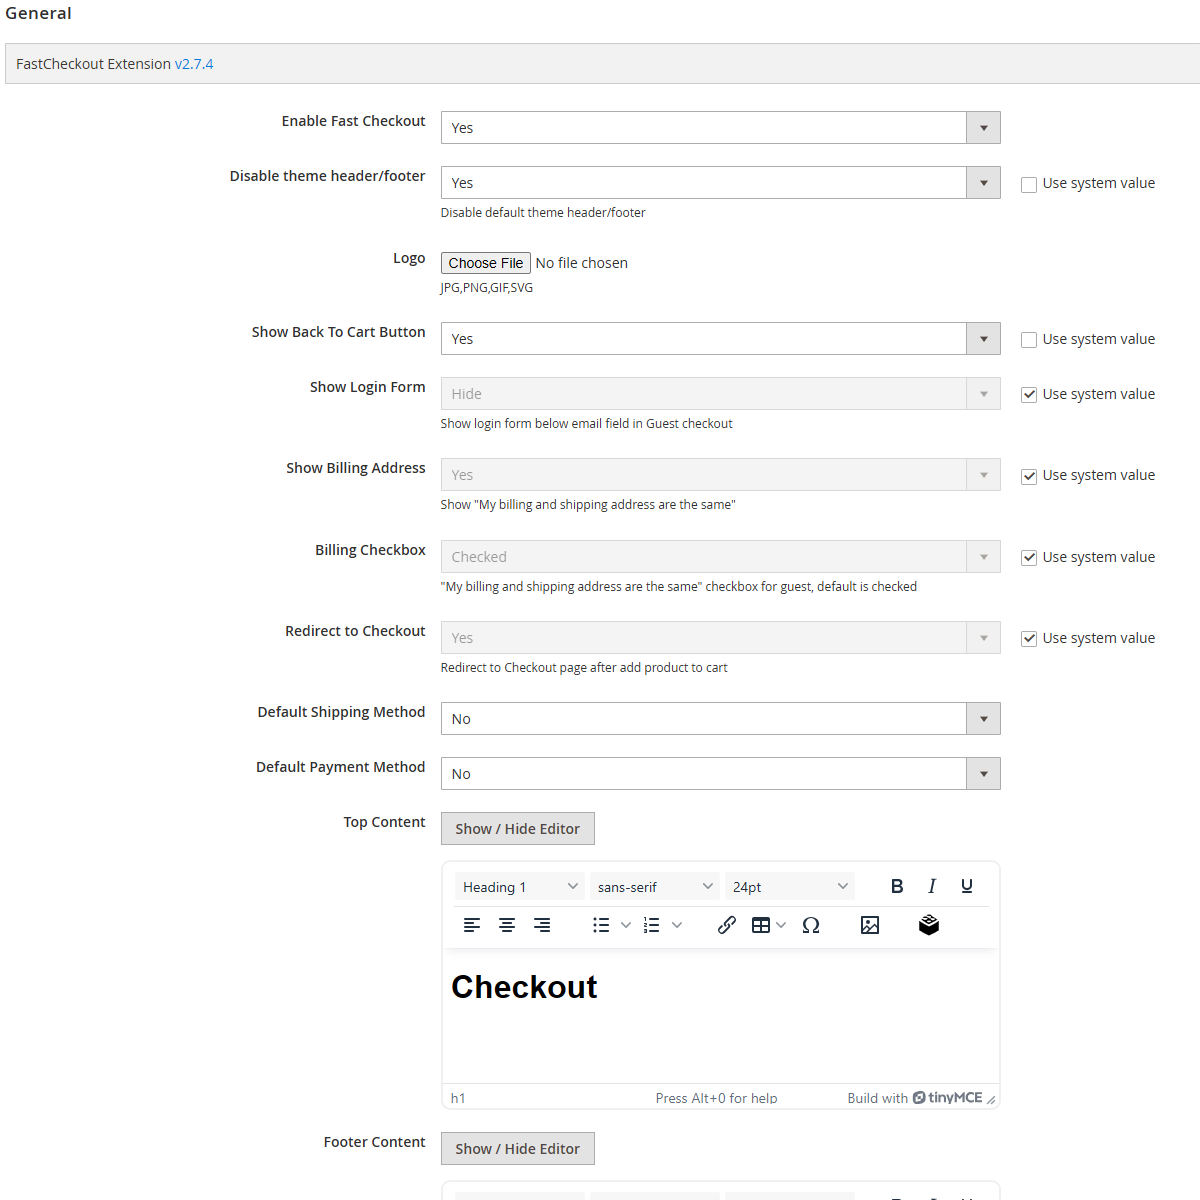
Task: Insert a link in Top Content editor
Action: 727,925
